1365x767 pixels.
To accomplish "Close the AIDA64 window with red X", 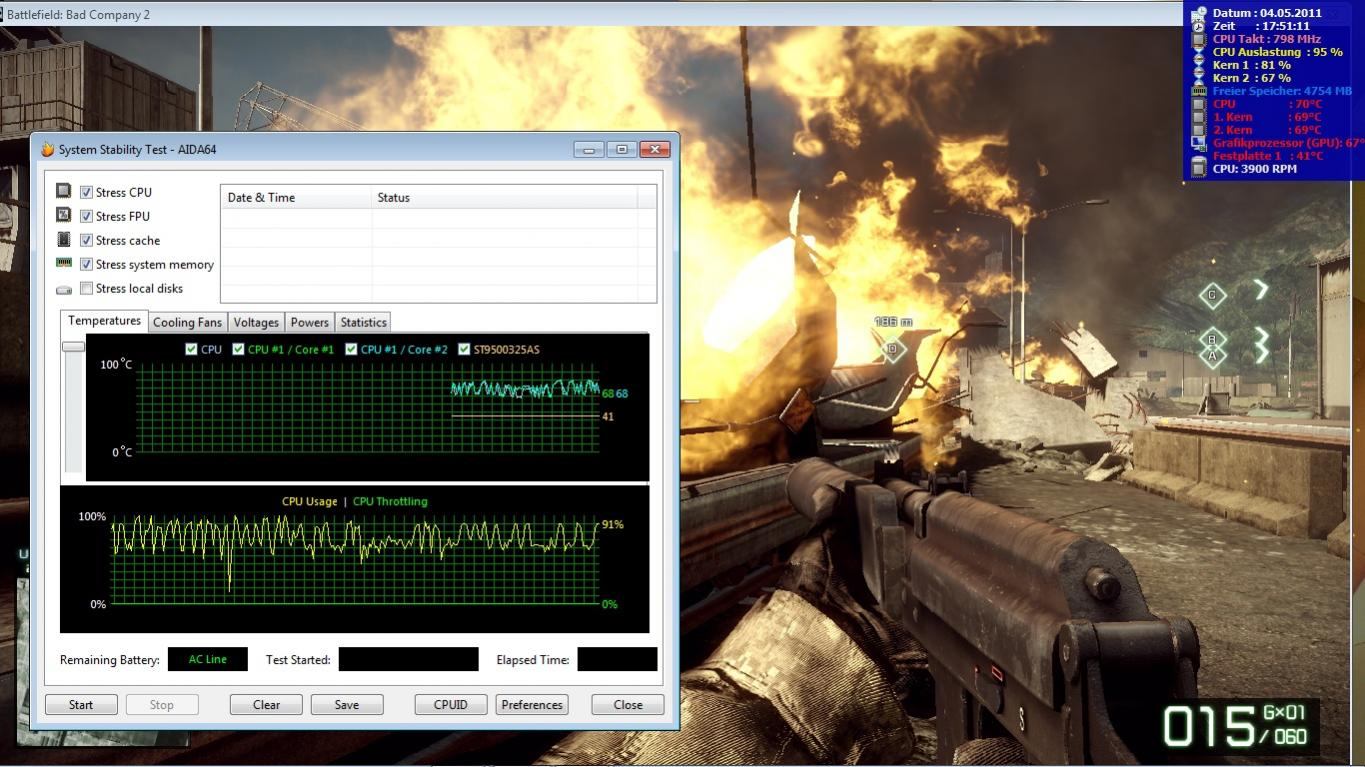I will [654, 150].
